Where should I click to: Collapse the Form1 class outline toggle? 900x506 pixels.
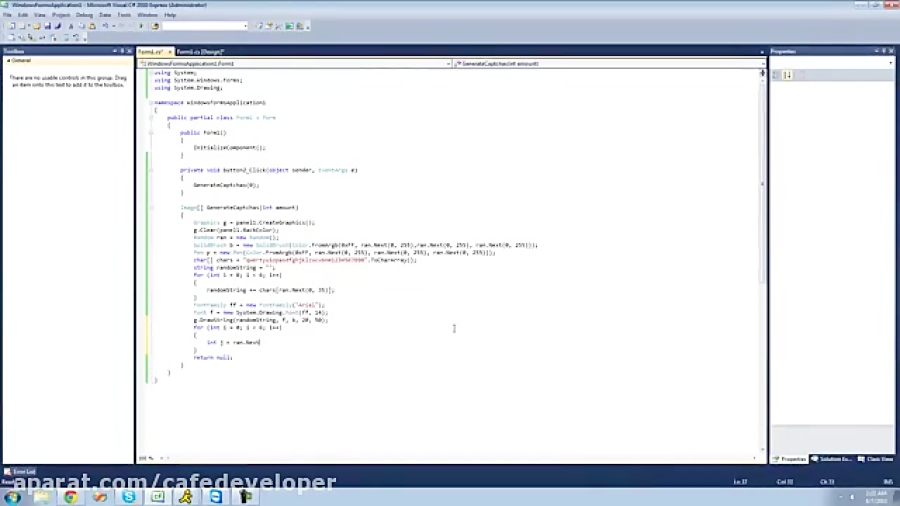152,118
